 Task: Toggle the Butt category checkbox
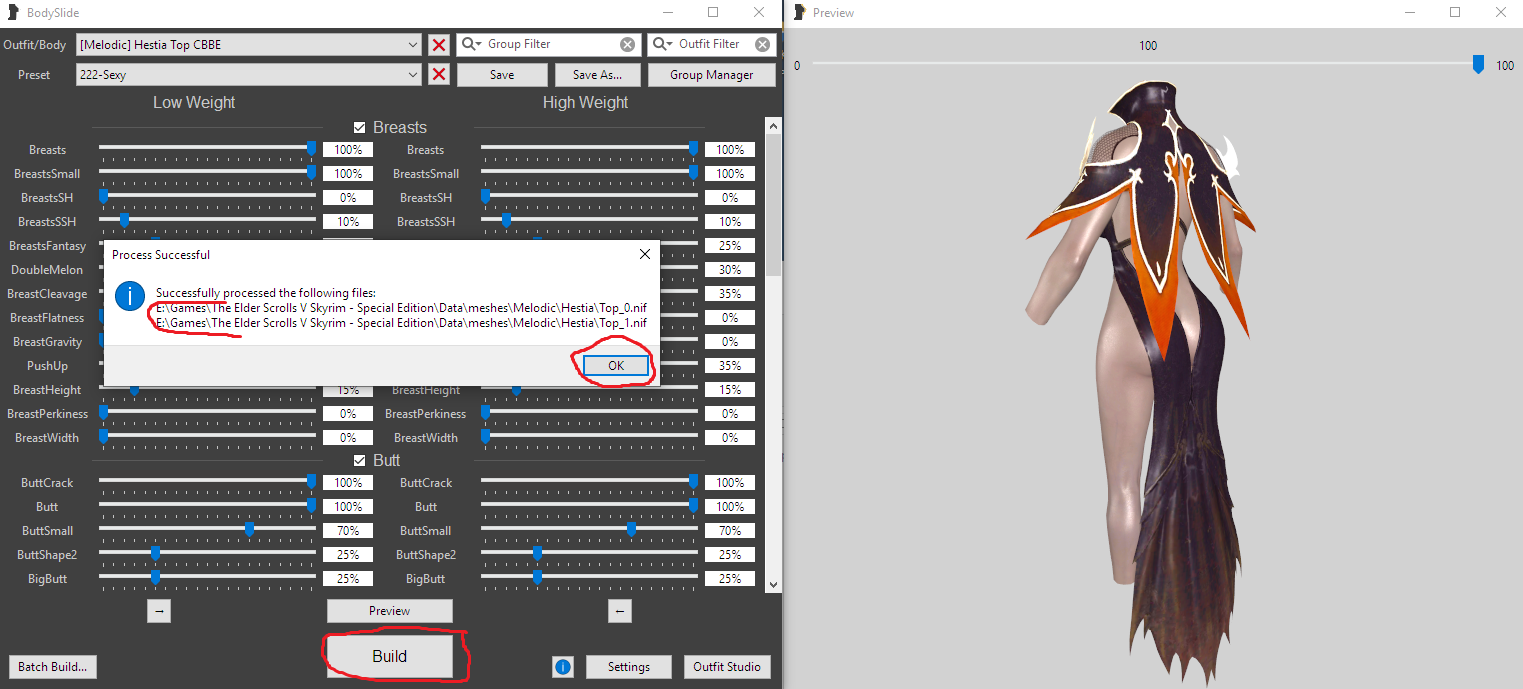pyautogui.click(x=360, y=461)
